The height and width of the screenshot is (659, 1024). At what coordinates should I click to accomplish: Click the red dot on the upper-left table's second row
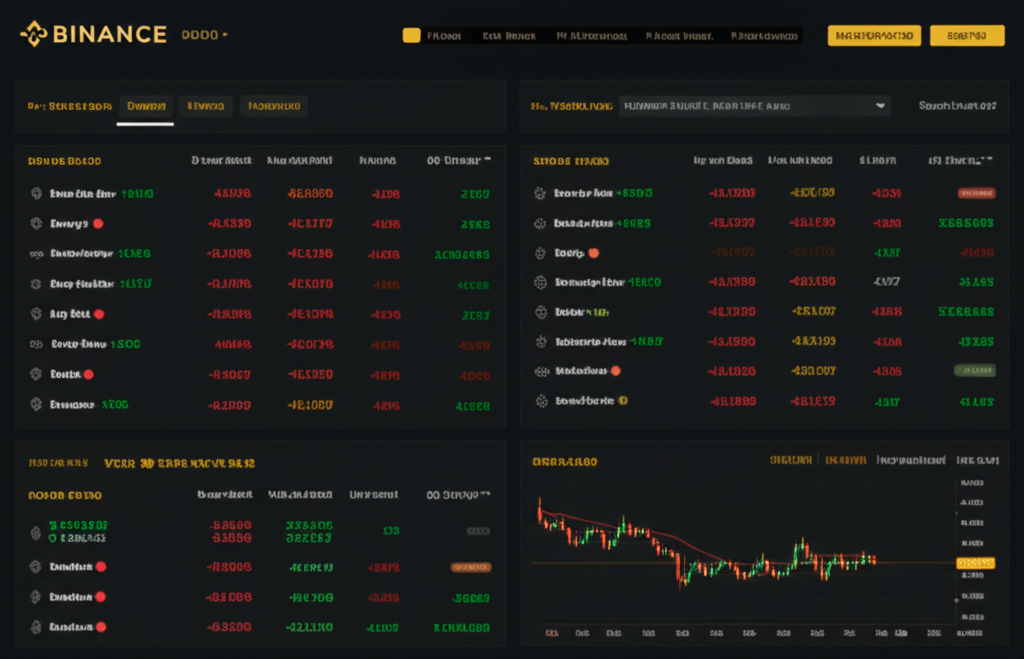point(98,223)
